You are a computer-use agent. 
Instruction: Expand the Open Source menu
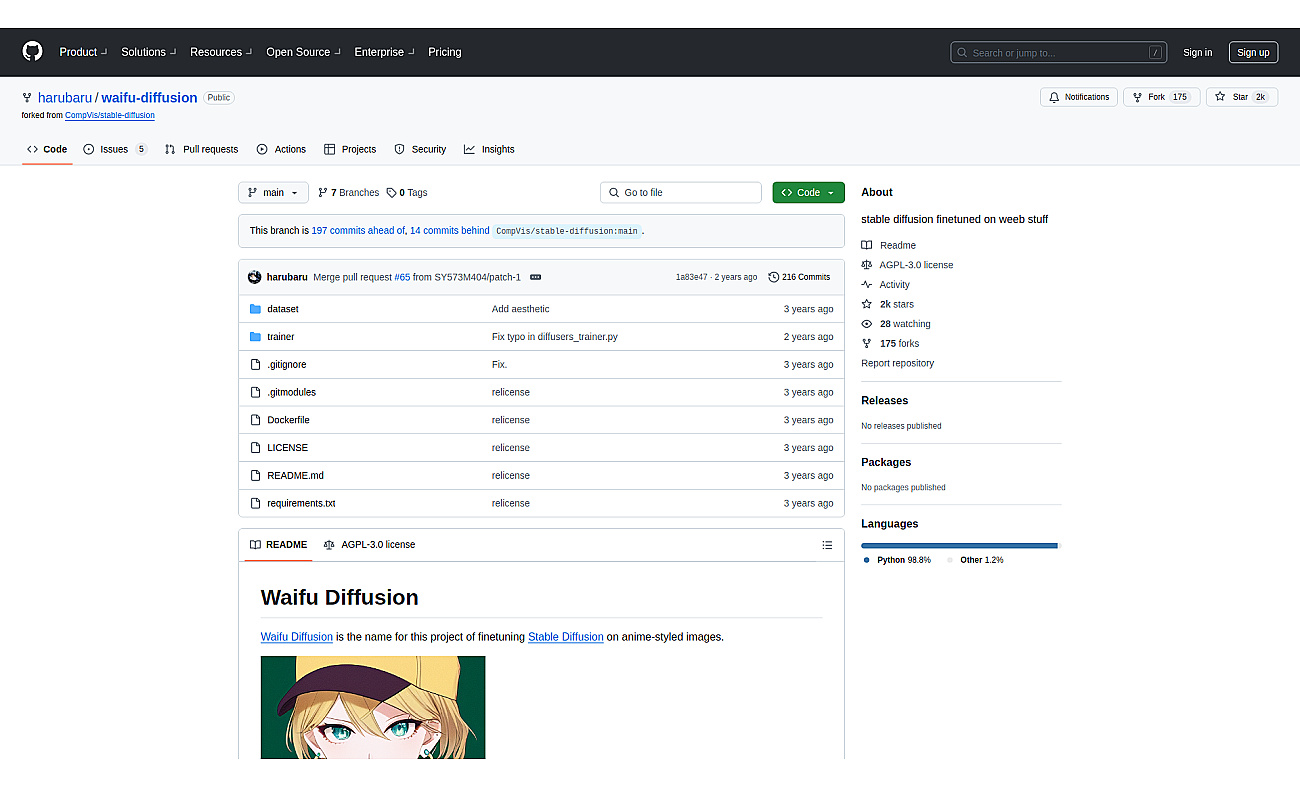click(x=303, y=52)
